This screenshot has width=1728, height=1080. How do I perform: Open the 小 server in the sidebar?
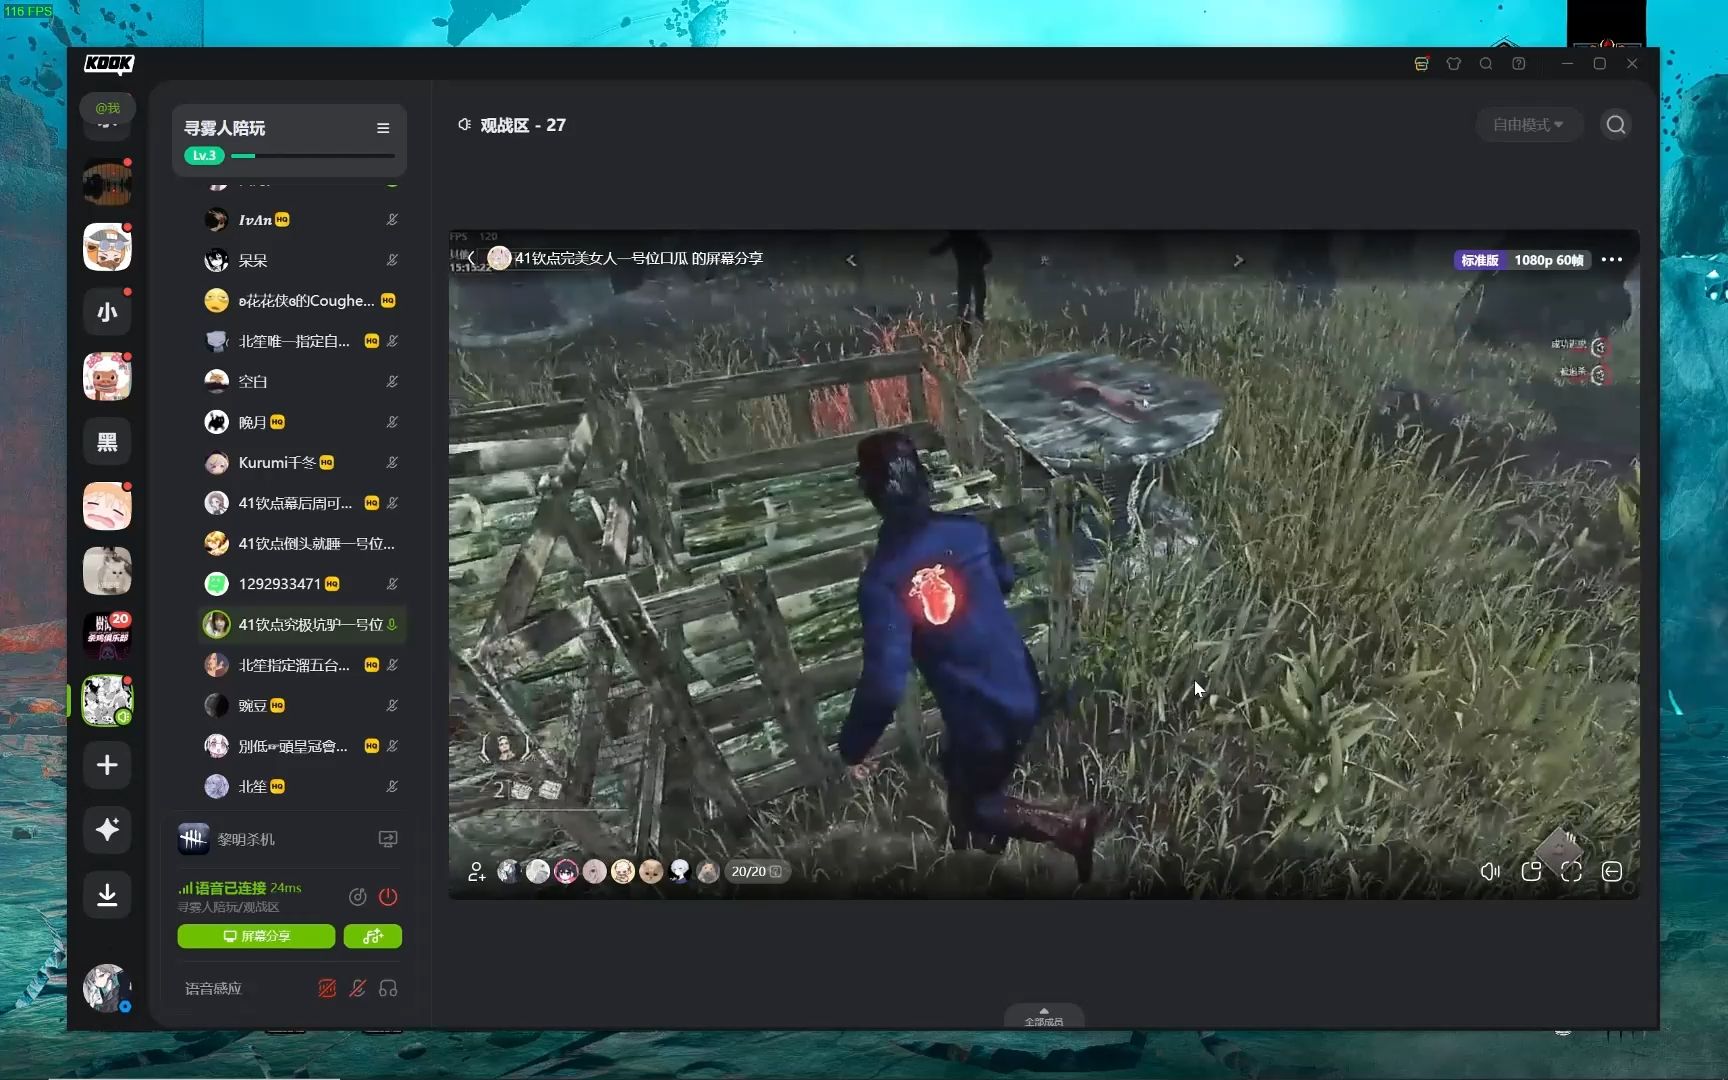pos(107,312)
